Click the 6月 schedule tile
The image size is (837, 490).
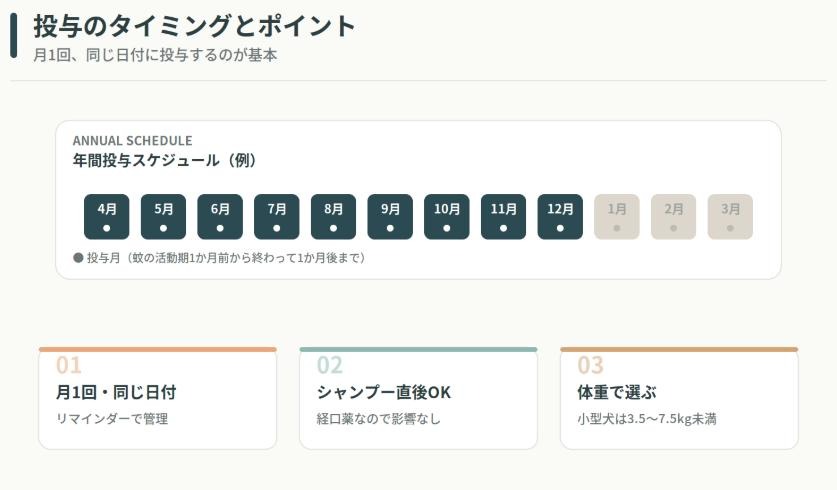(x=220, y=217)
